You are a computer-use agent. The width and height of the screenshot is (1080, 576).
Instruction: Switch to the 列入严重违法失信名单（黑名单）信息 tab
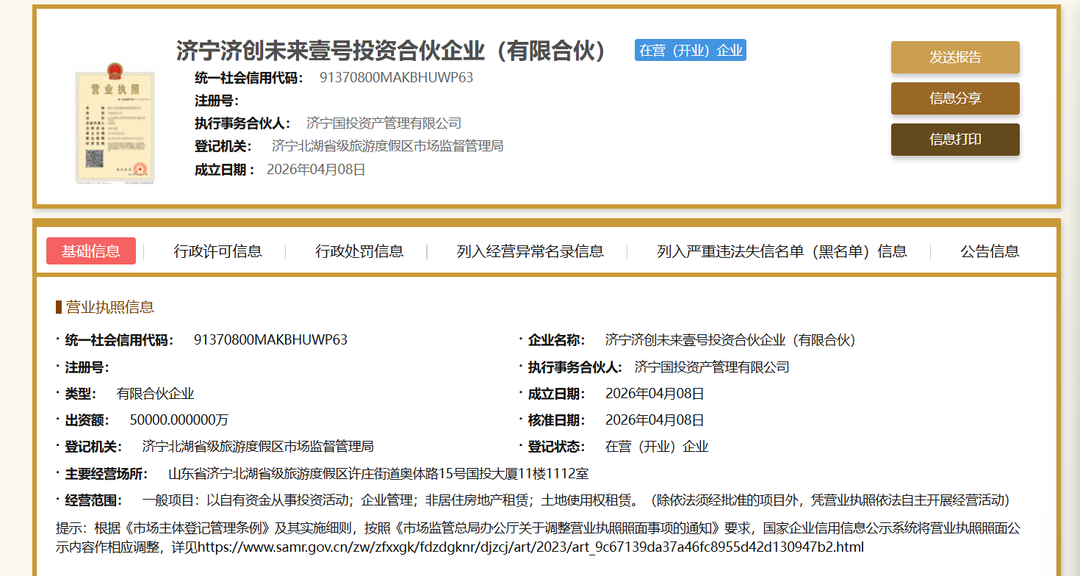(x=782, y=251)
